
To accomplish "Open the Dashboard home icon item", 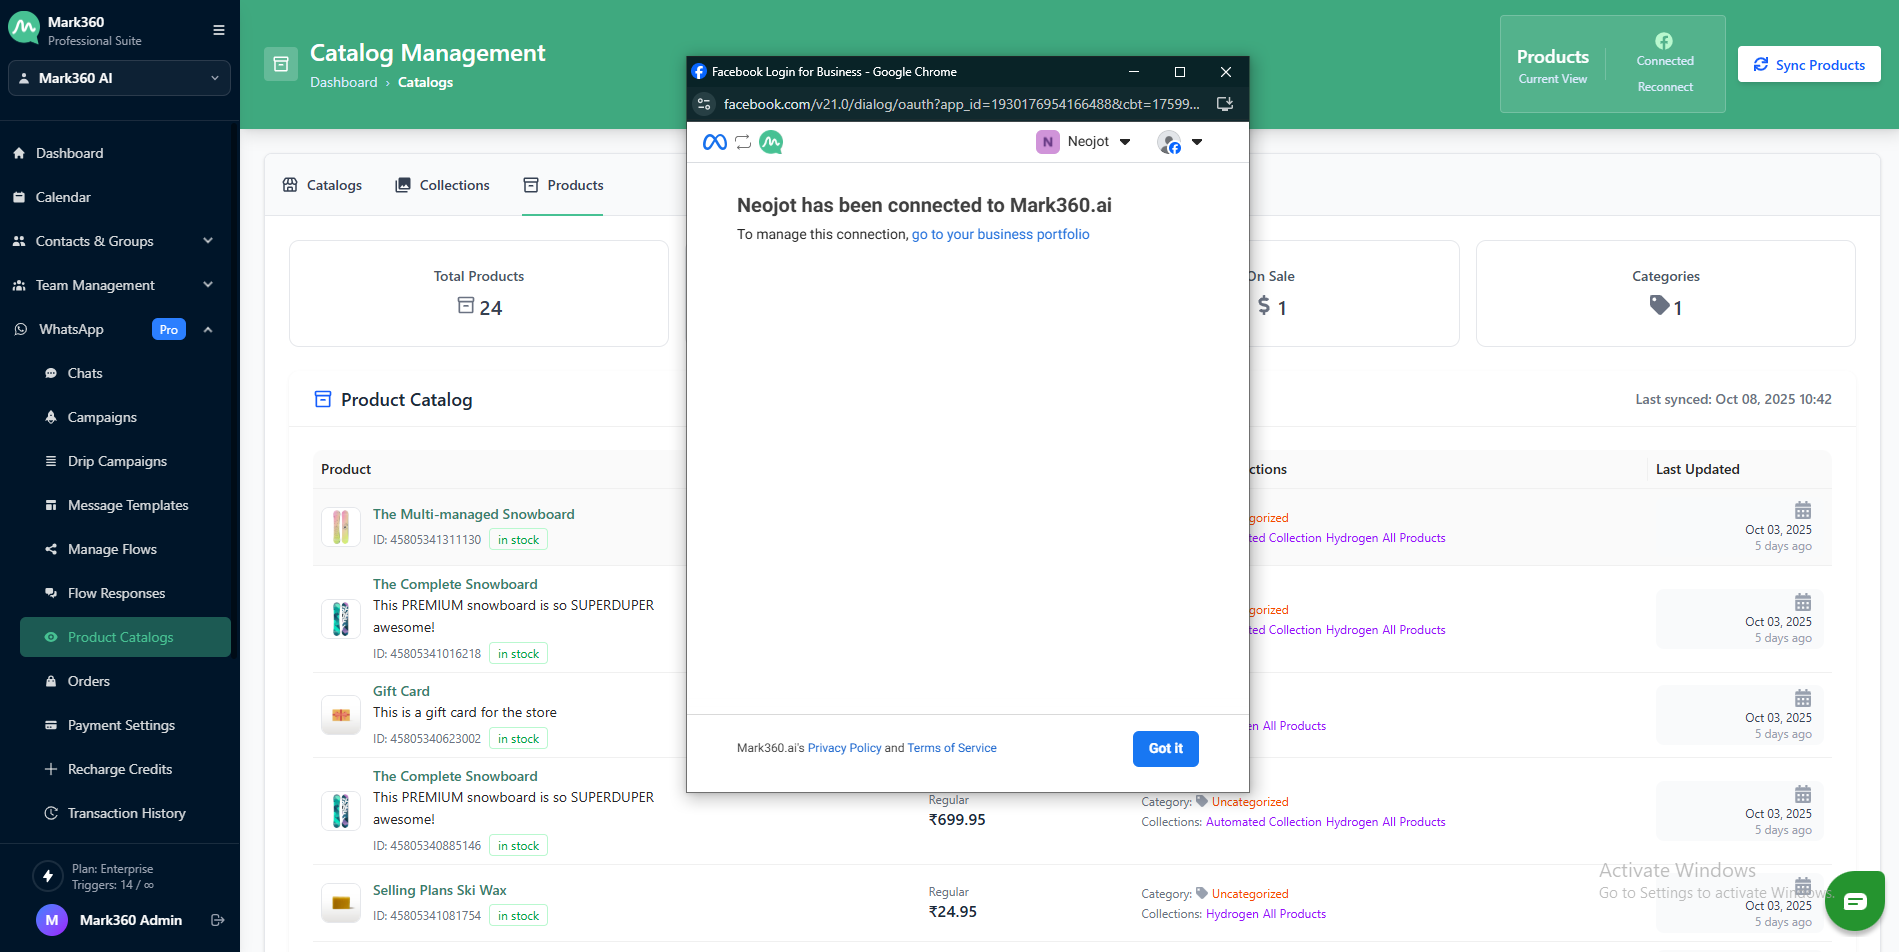I will pos(19,153).
